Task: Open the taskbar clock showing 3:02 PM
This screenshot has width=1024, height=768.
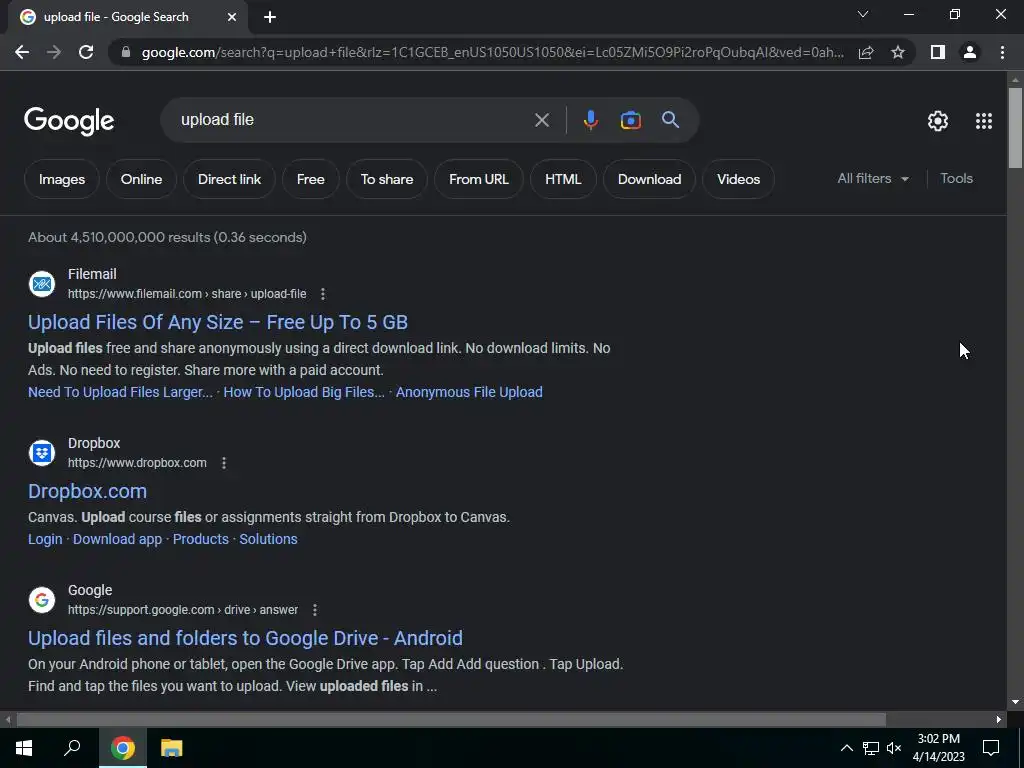Action: [x=938, y=748]
